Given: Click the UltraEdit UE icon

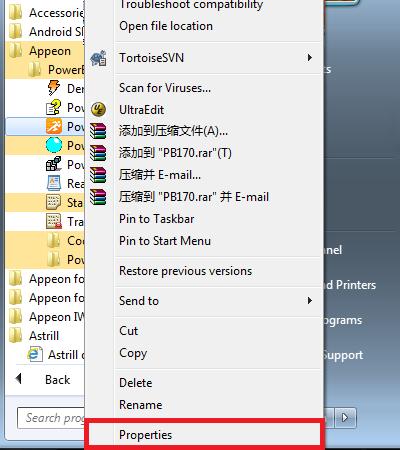Looking at the screenshot, I should pos(98,109).
